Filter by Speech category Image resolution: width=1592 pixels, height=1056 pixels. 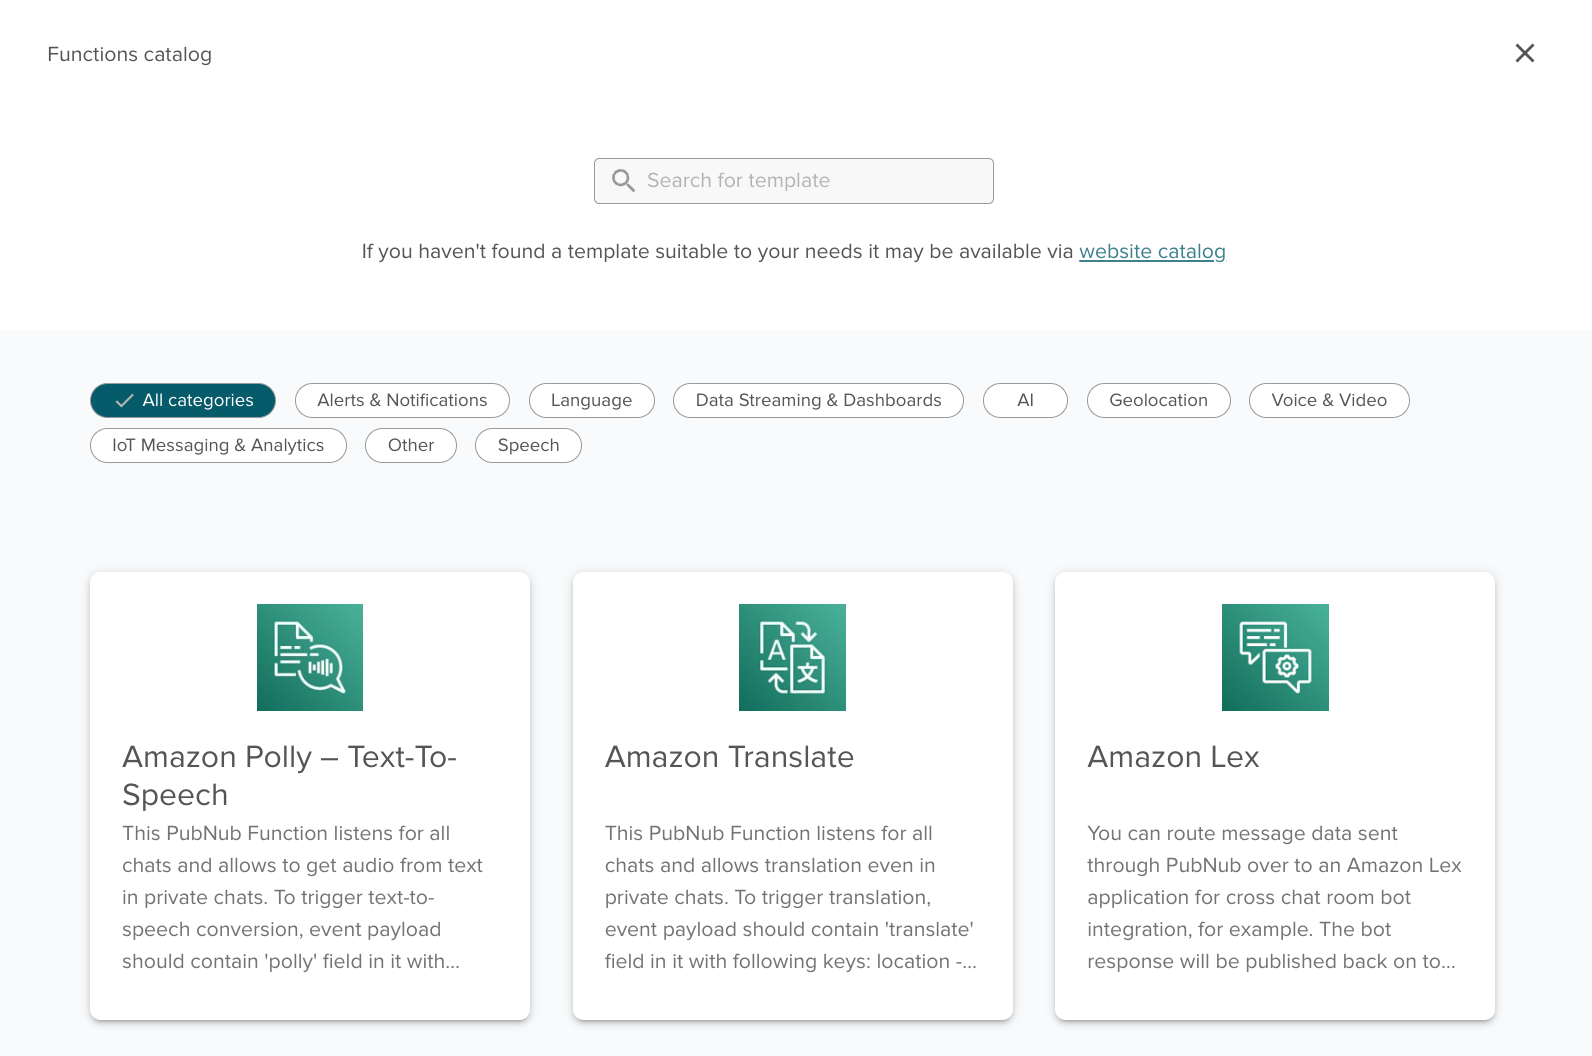pyautogui.click(x=528, y=445)
